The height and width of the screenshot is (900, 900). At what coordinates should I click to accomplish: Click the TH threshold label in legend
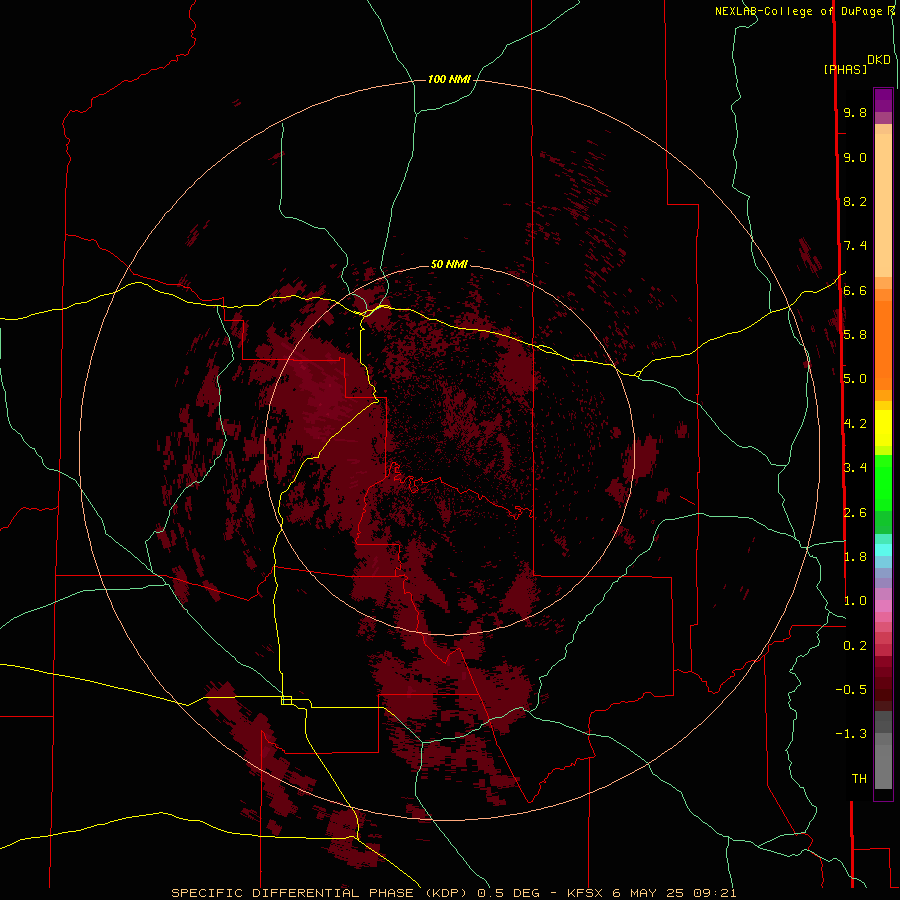point(859,778)
